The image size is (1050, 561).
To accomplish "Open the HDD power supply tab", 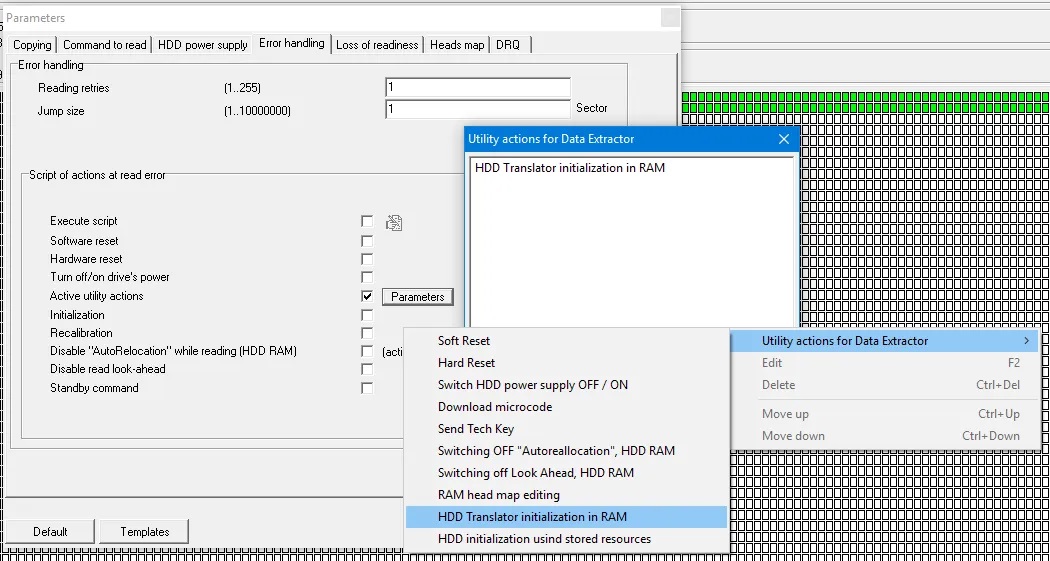I will [x=203, y=45].
